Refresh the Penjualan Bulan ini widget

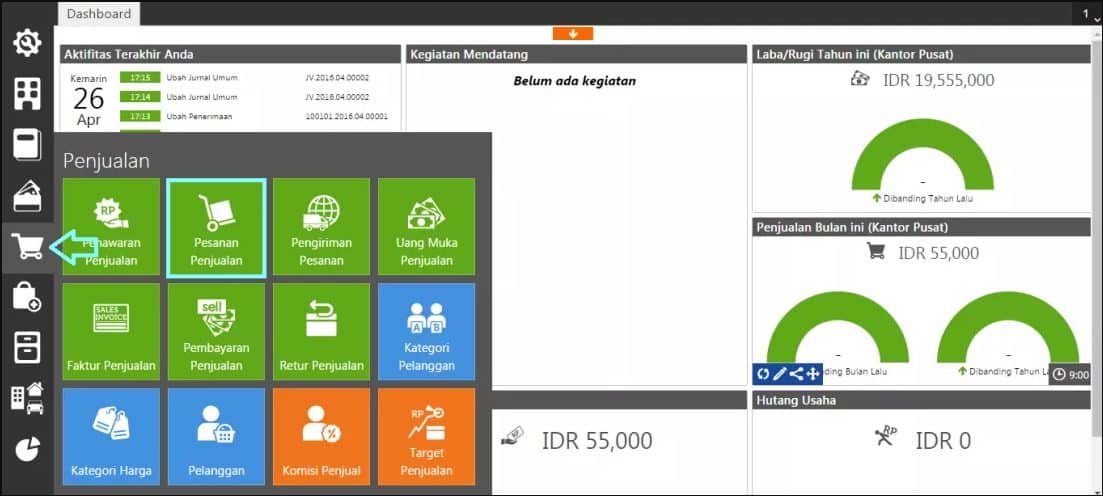762,374
